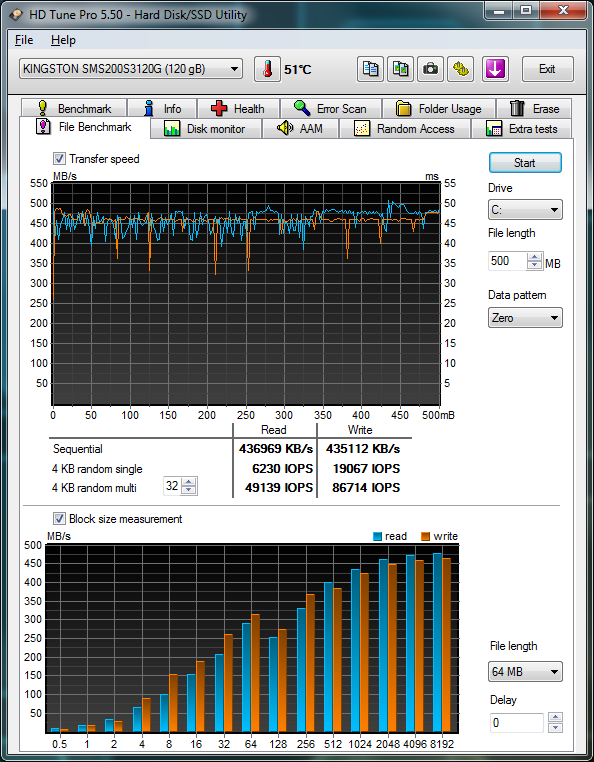Click 6230 IOPS random single read
This screenshot has width=594, height=762.
(x=282, y=468)
